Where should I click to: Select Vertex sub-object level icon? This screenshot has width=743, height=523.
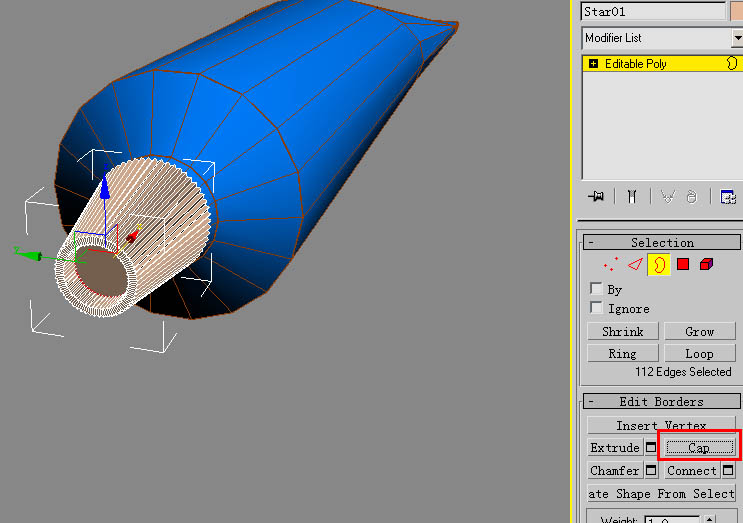pos(611,264)
